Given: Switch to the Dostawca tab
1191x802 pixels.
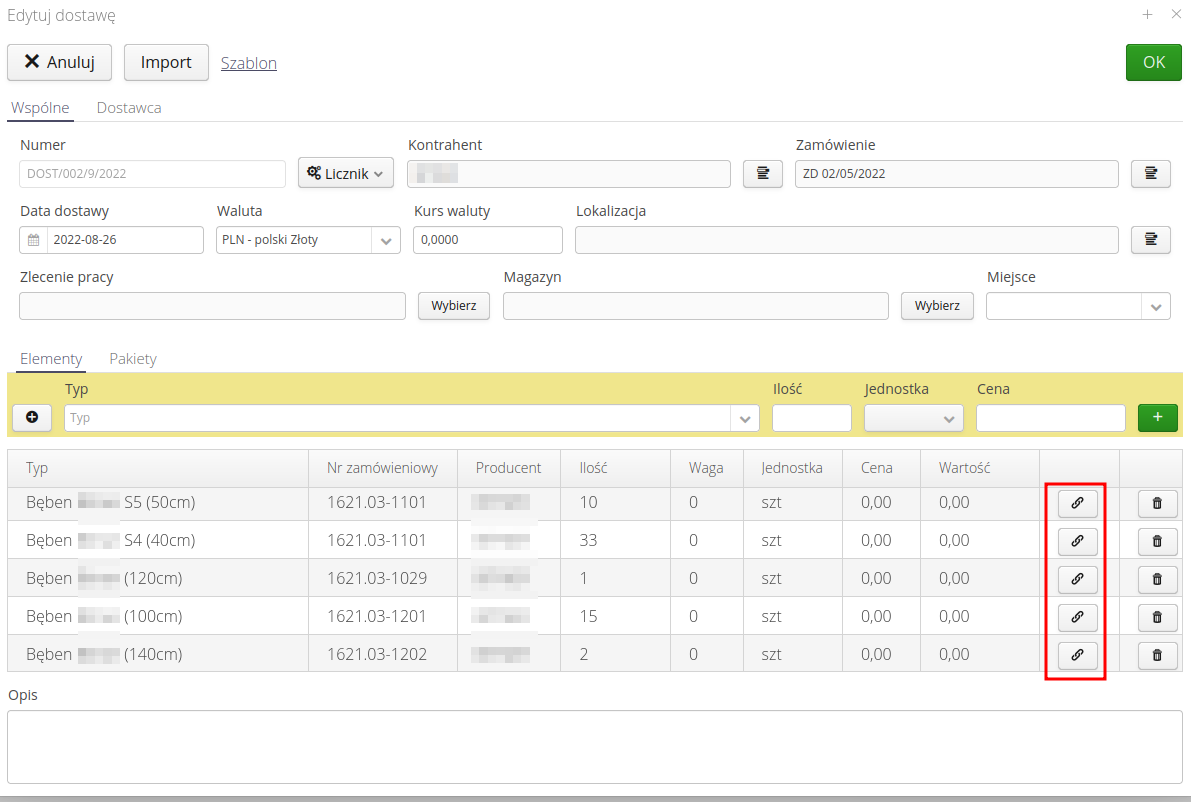Looking at the screenshot, I should 129,108.
